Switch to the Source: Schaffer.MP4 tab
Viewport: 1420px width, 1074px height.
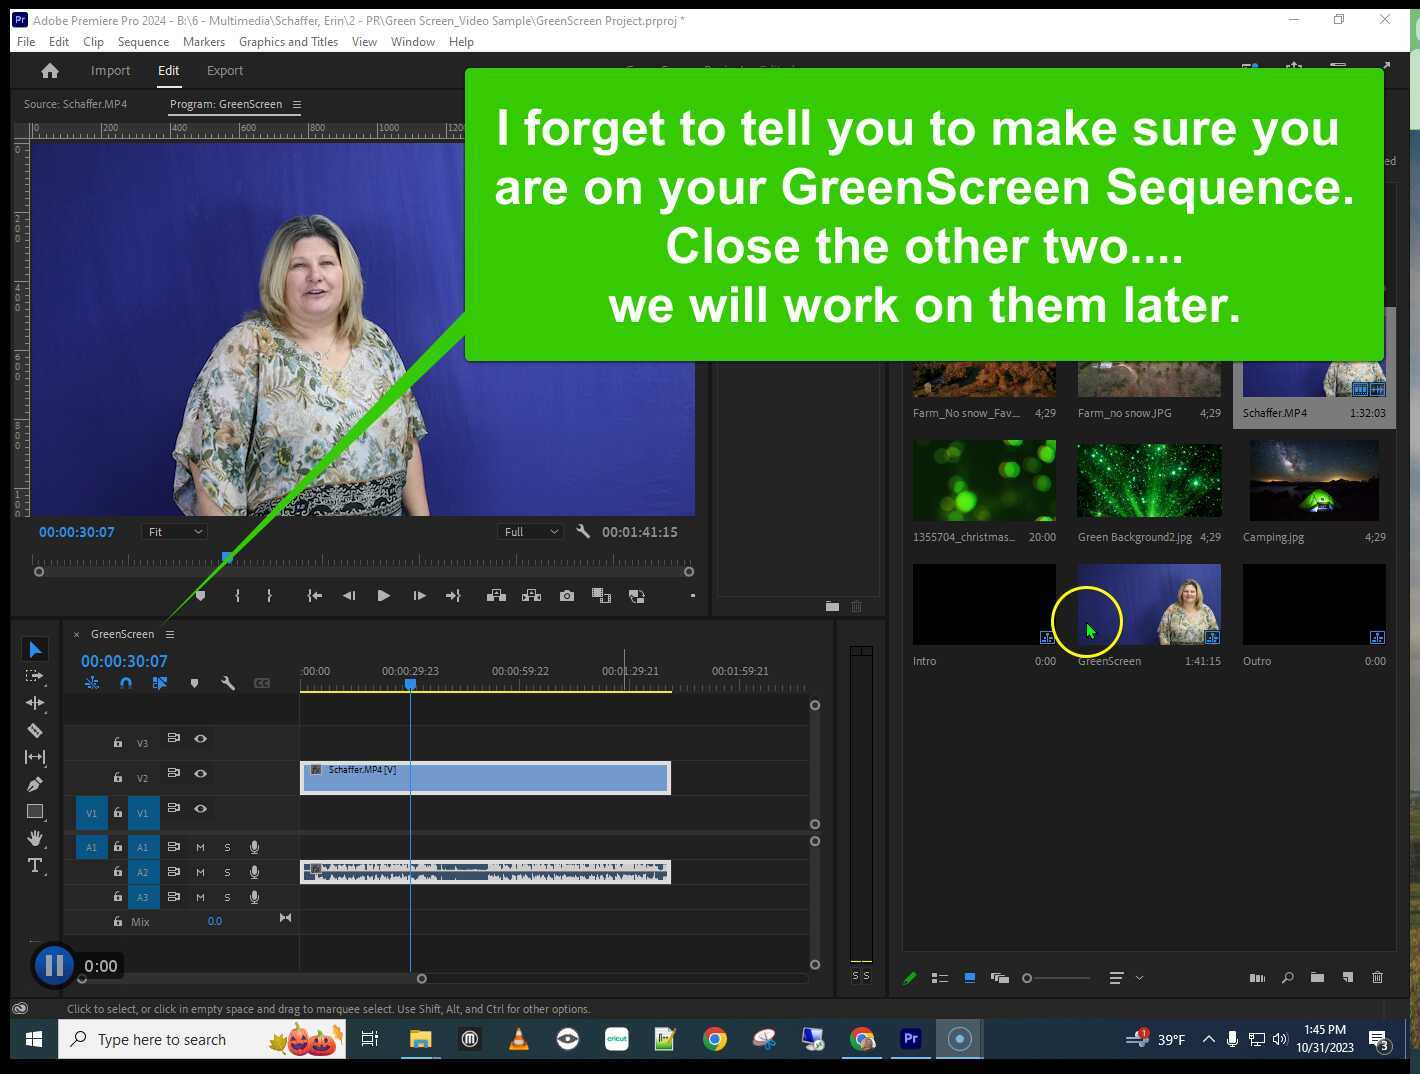(75, 104)
